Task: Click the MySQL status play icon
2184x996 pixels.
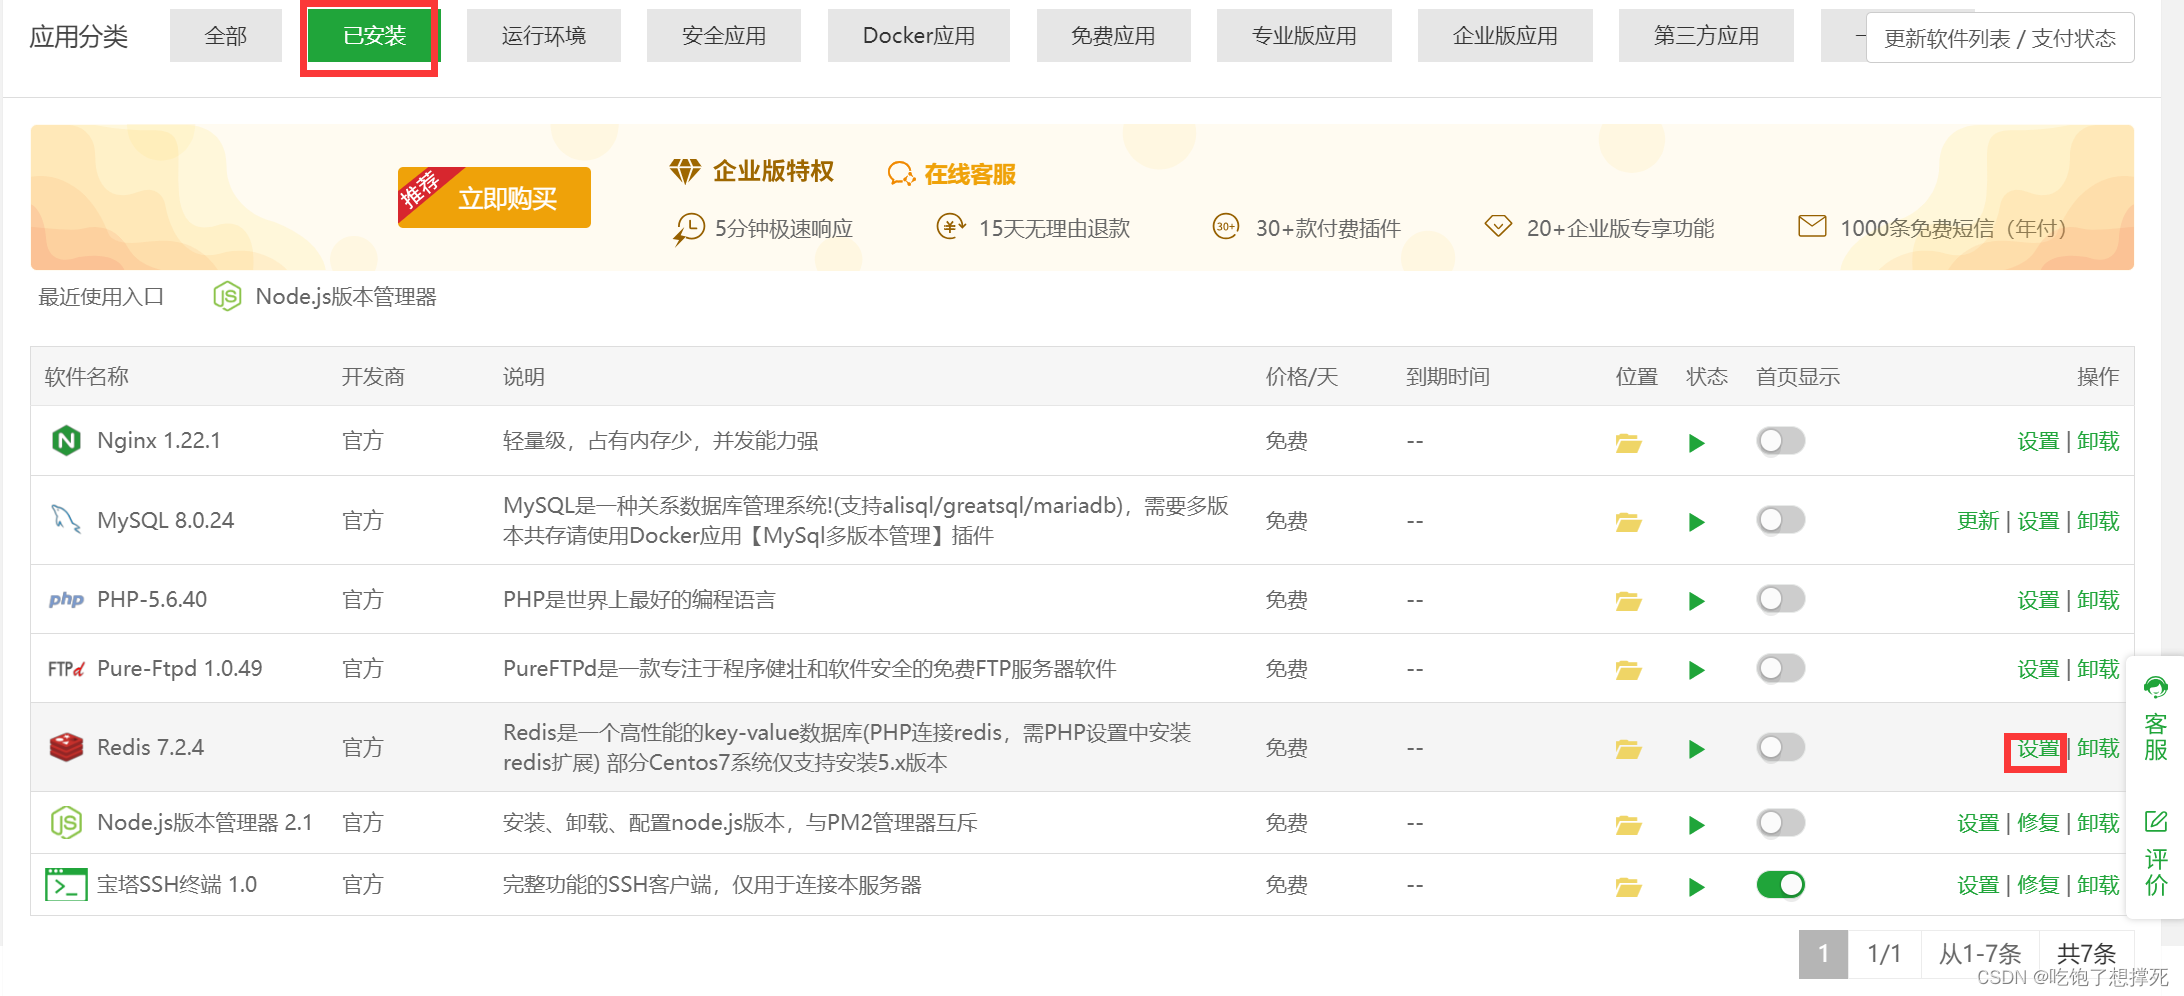Action: (x=1696, y=522)
